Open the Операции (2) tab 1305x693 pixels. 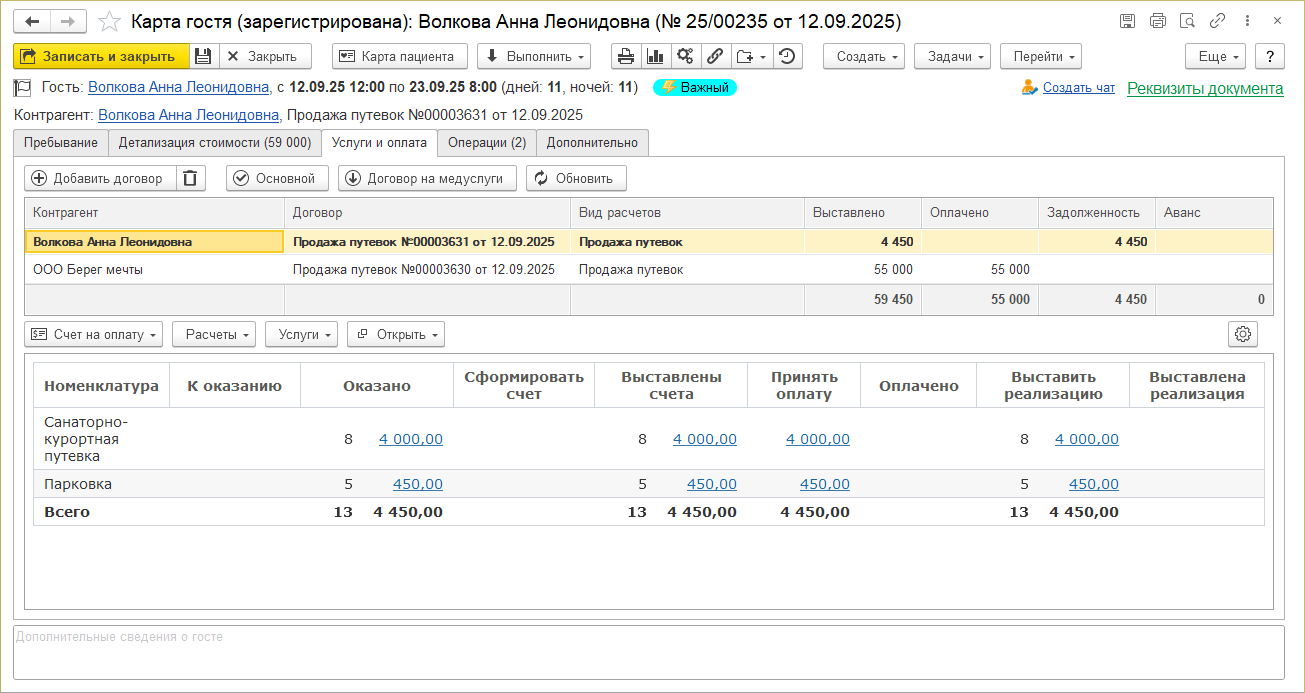pyautogui.click(x=486, y=143)
